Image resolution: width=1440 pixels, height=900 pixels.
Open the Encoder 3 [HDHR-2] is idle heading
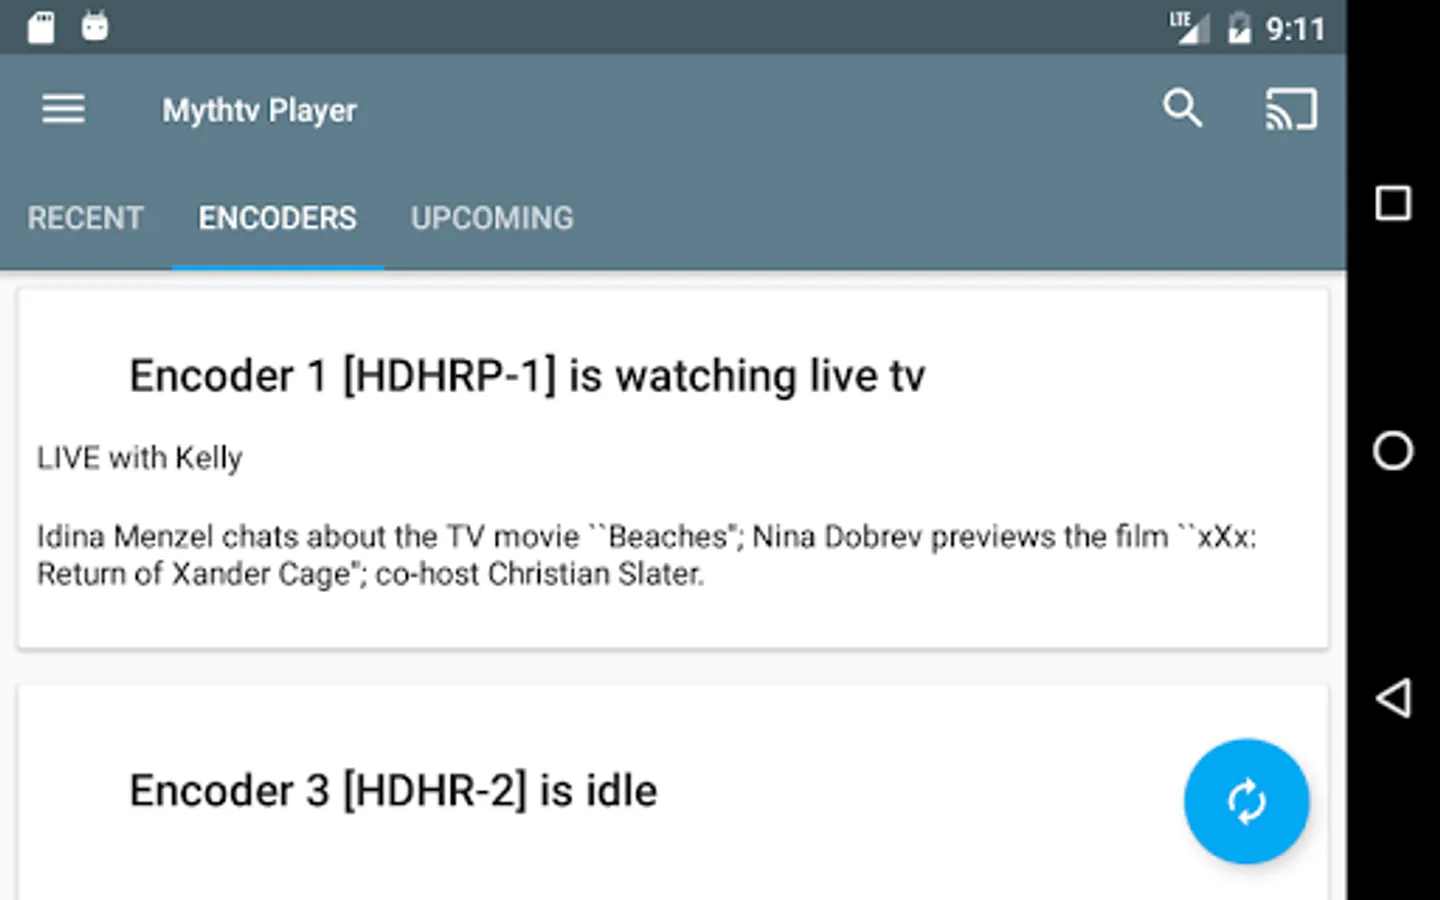[393, 791]
